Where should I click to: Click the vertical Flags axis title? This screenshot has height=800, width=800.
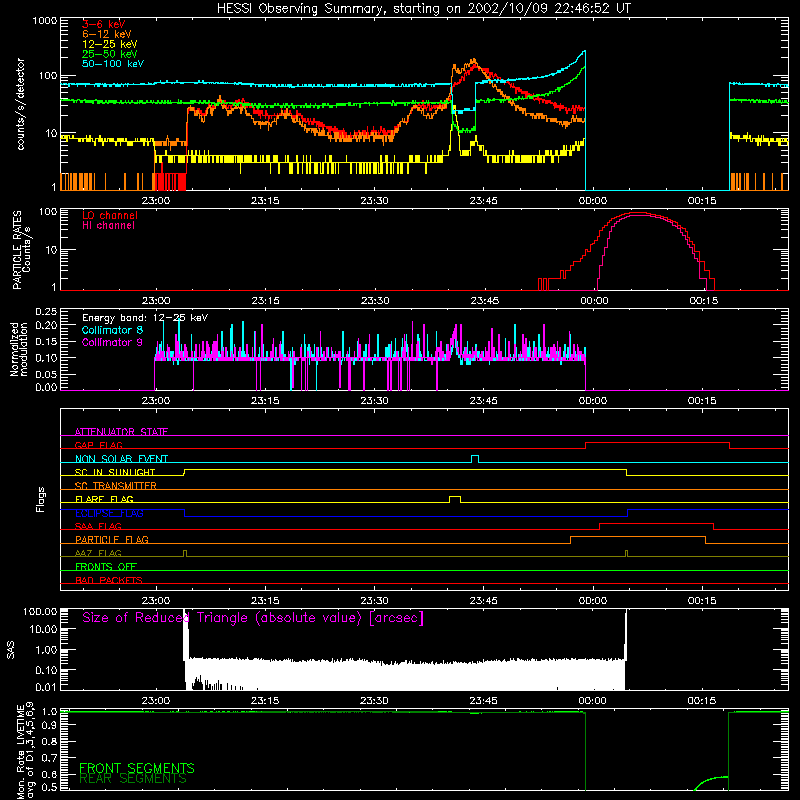click(x=41, y=499)
